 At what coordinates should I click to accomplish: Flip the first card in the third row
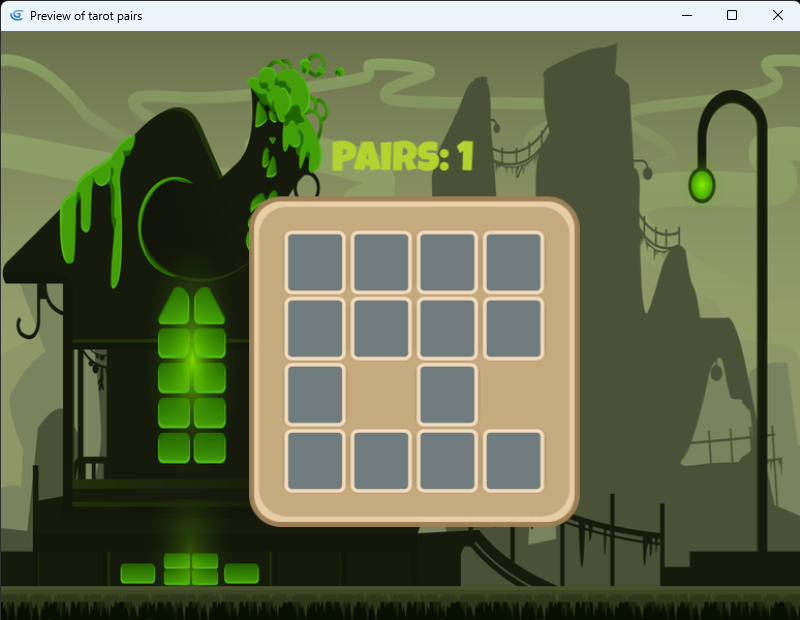(315, 395)
